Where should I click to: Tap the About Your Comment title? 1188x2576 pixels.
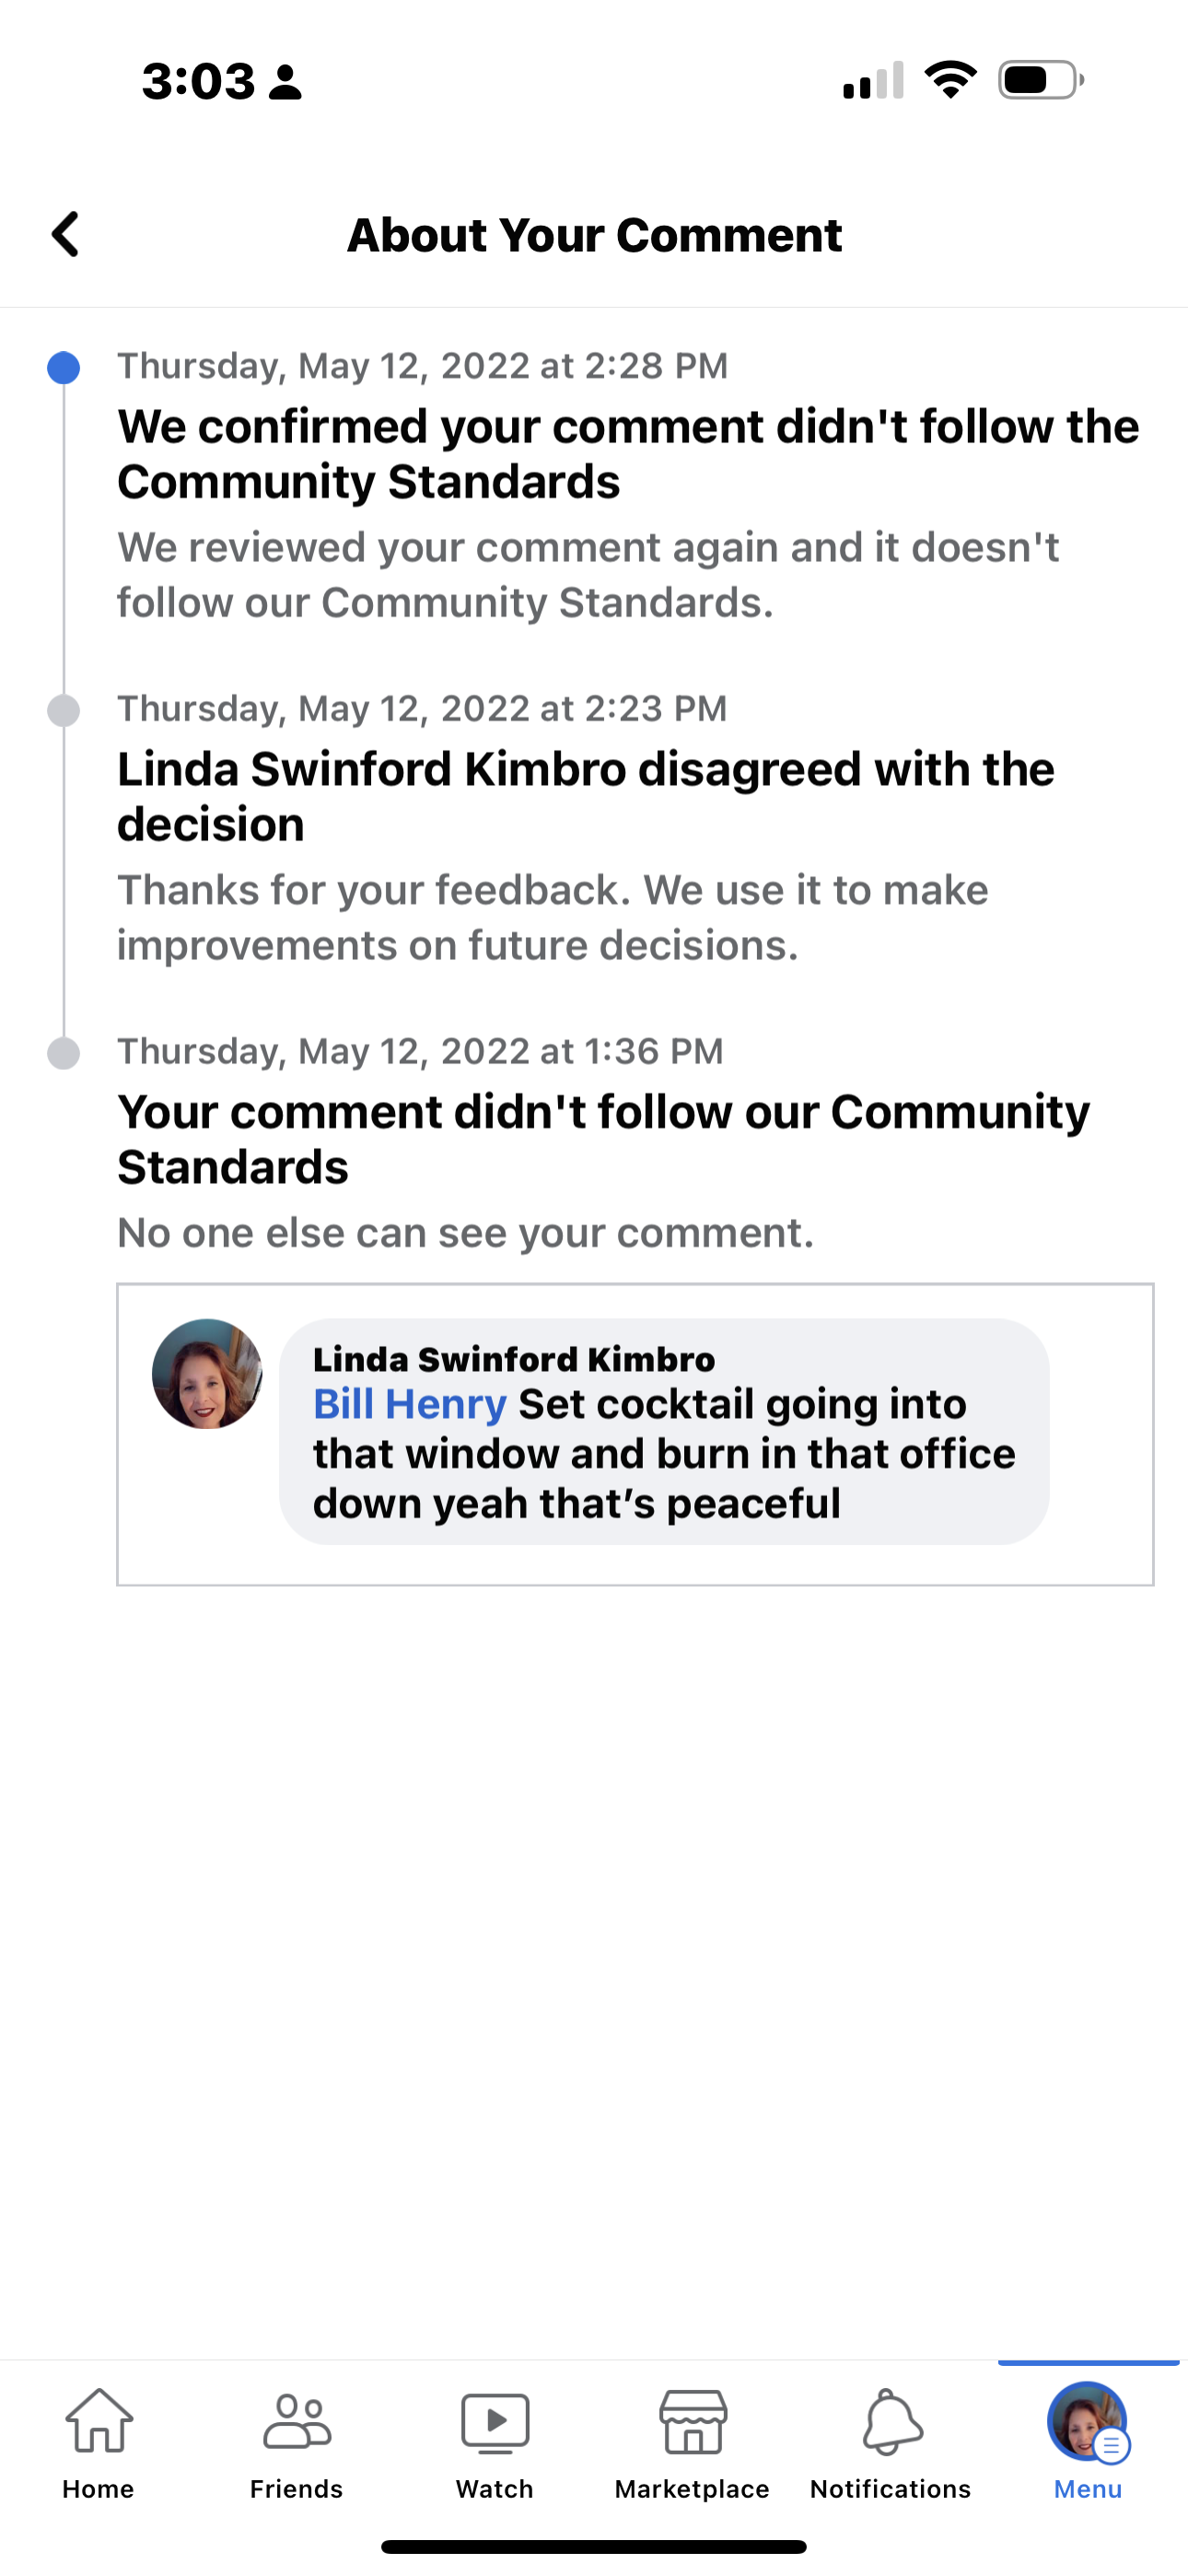594,236
